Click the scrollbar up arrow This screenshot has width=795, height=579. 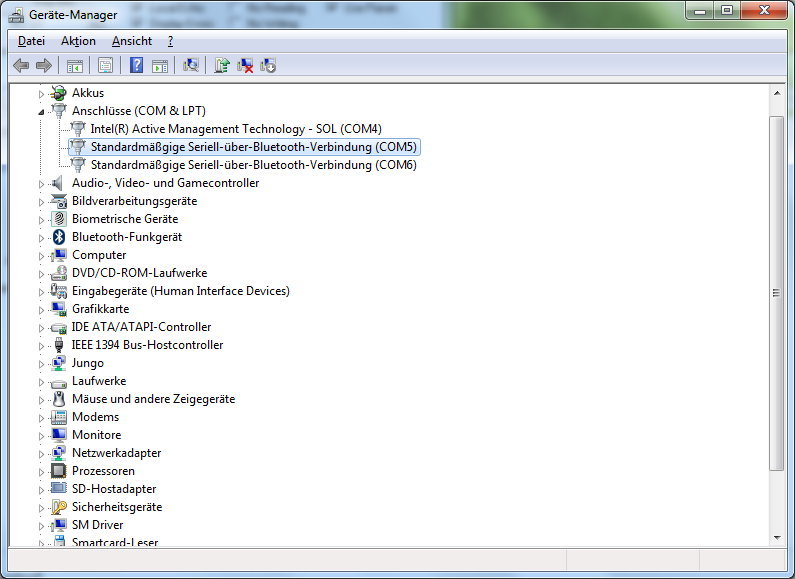[777, 93]
